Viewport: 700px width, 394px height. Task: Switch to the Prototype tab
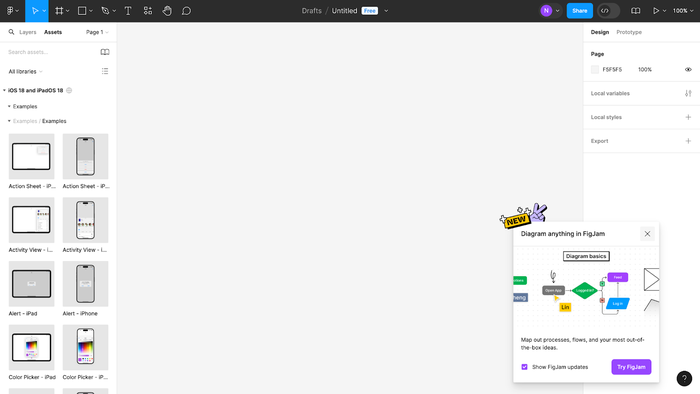pyautogui.click(x=629, y=32)
